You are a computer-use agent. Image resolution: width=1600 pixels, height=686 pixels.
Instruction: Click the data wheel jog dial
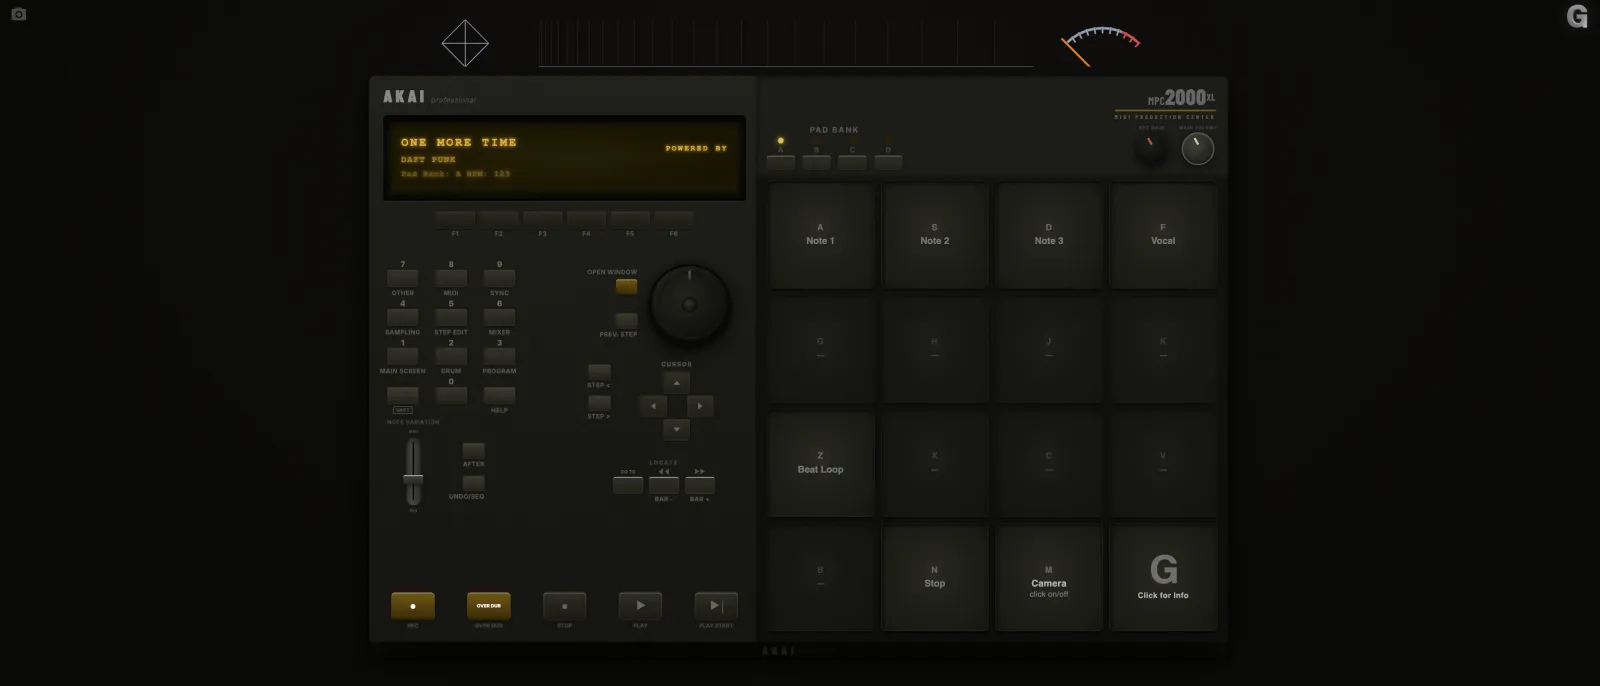pos(689,304)
